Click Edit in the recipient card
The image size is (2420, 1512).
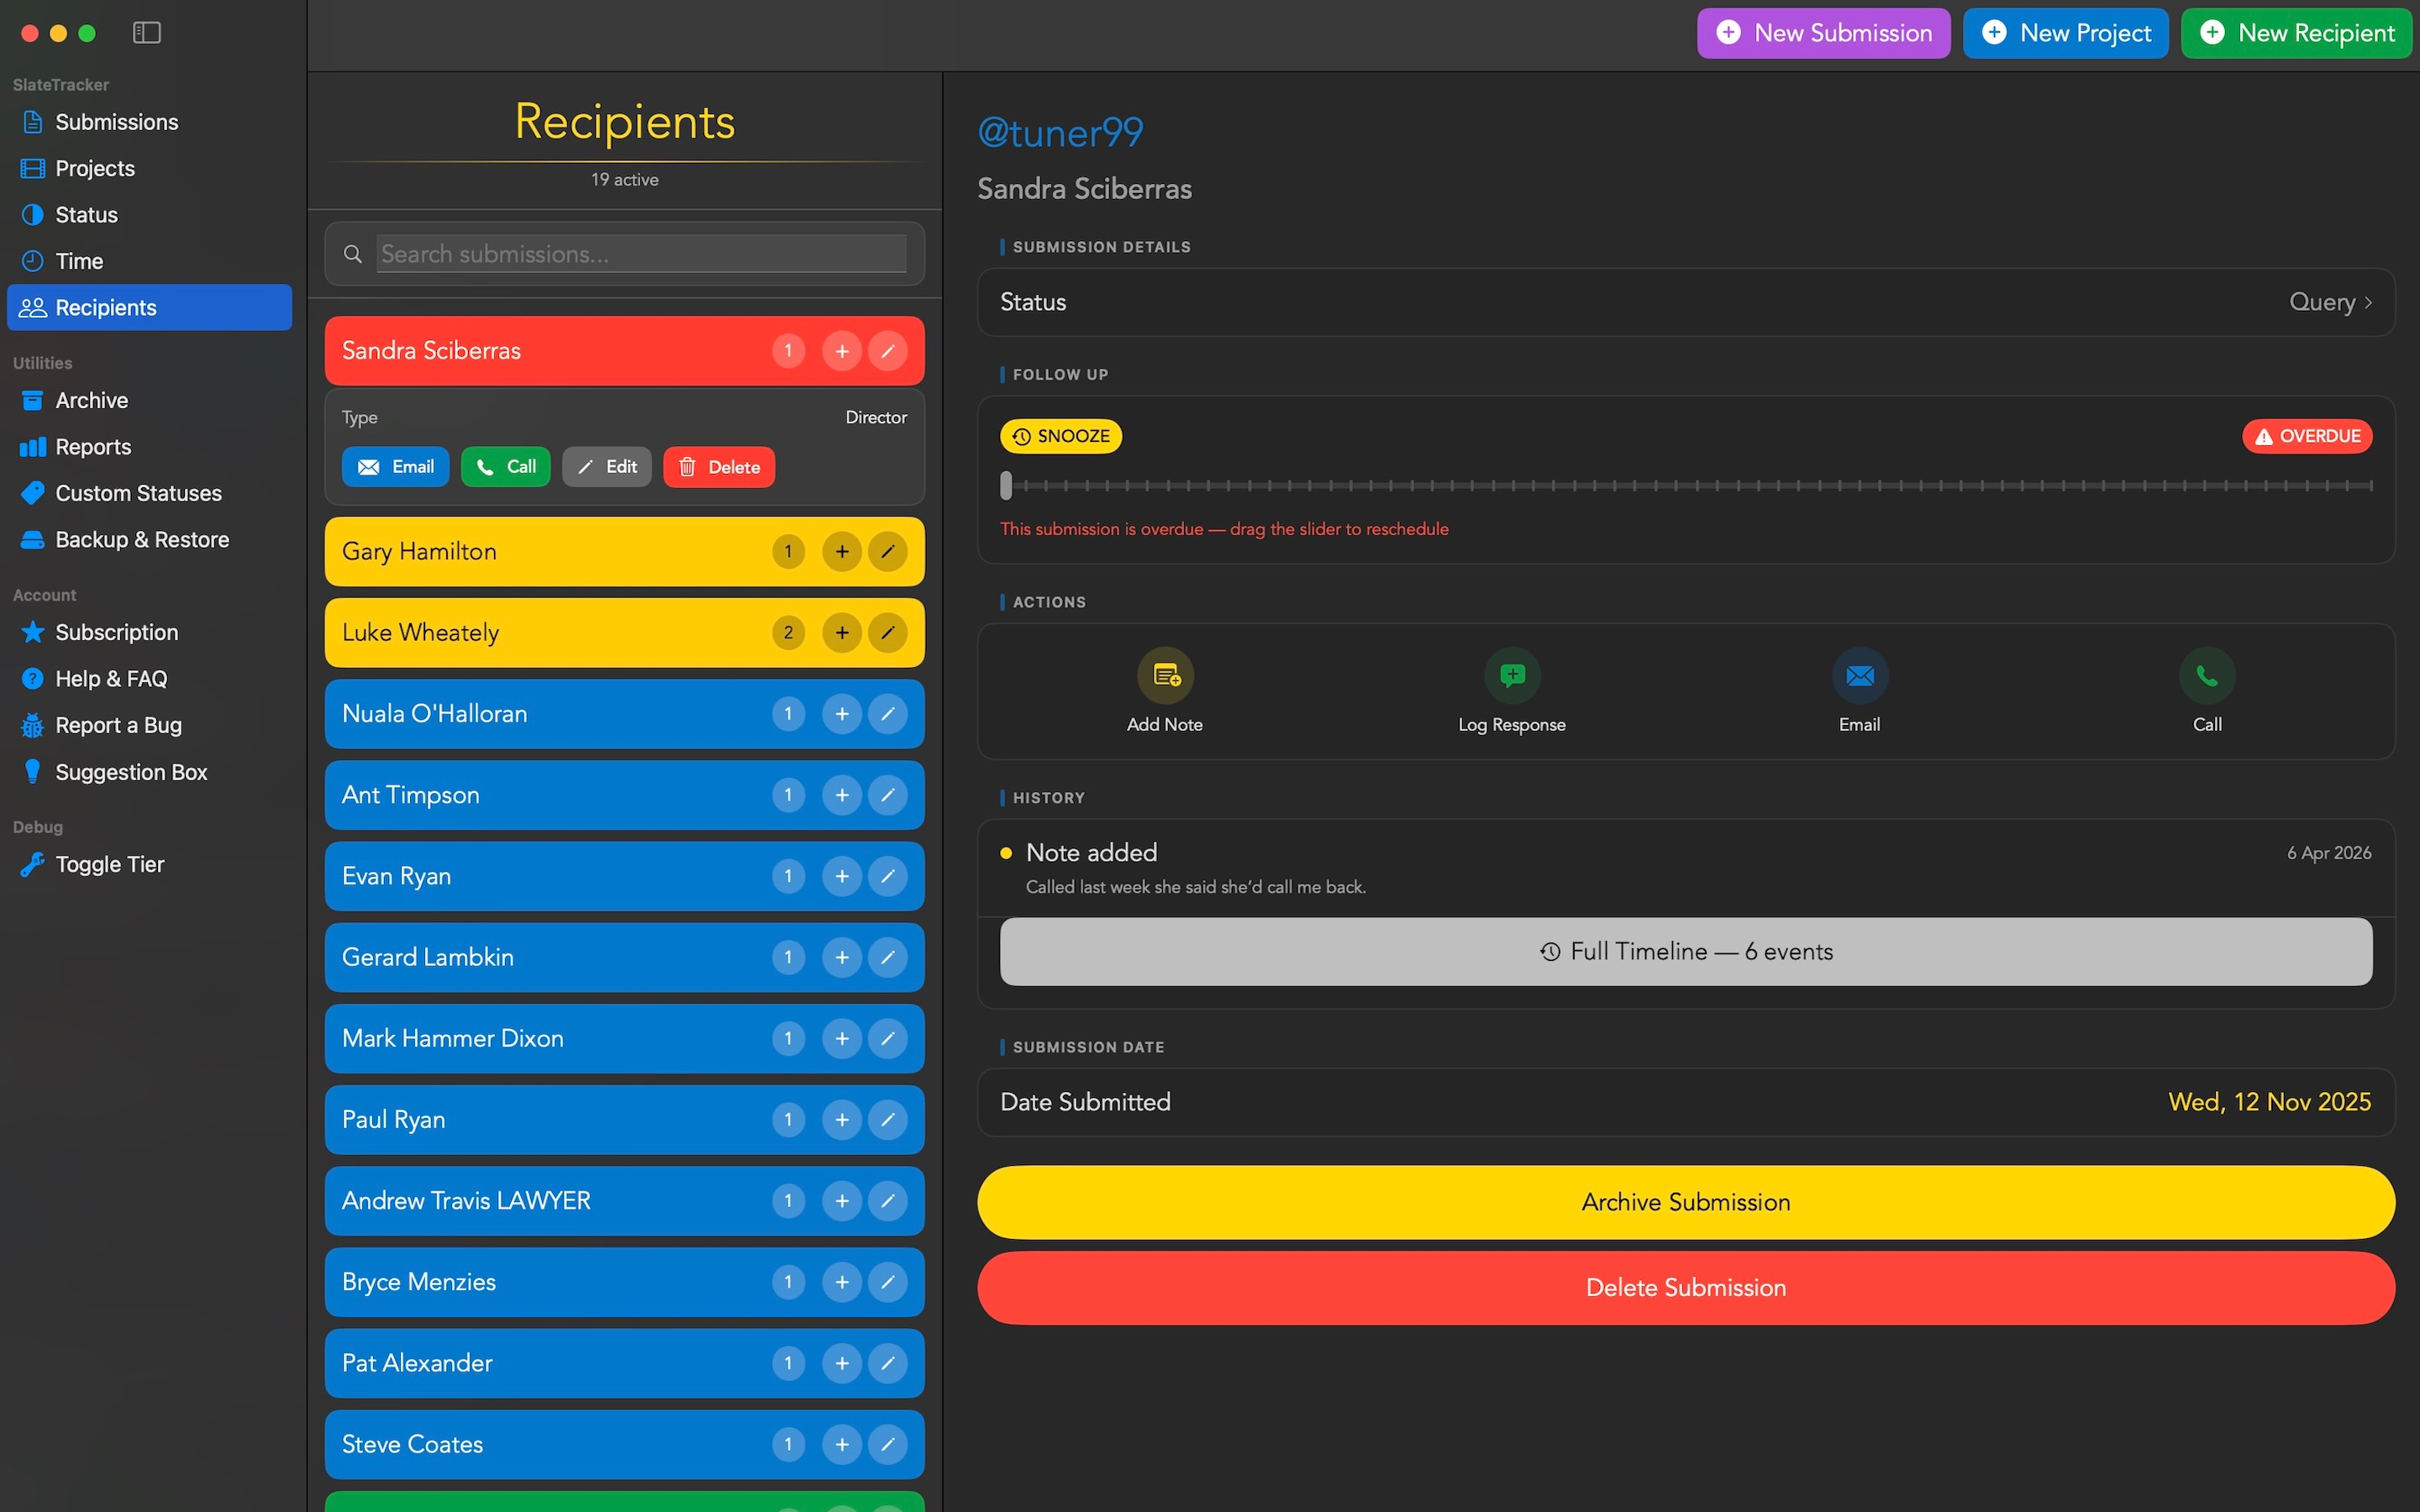click(606, 467)
